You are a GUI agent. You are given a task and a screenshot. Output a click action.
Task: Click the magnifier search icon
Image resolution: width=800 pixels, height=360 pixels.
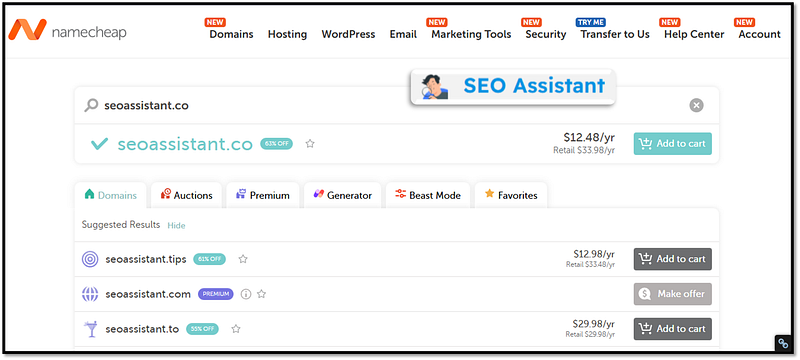(91, 106)
